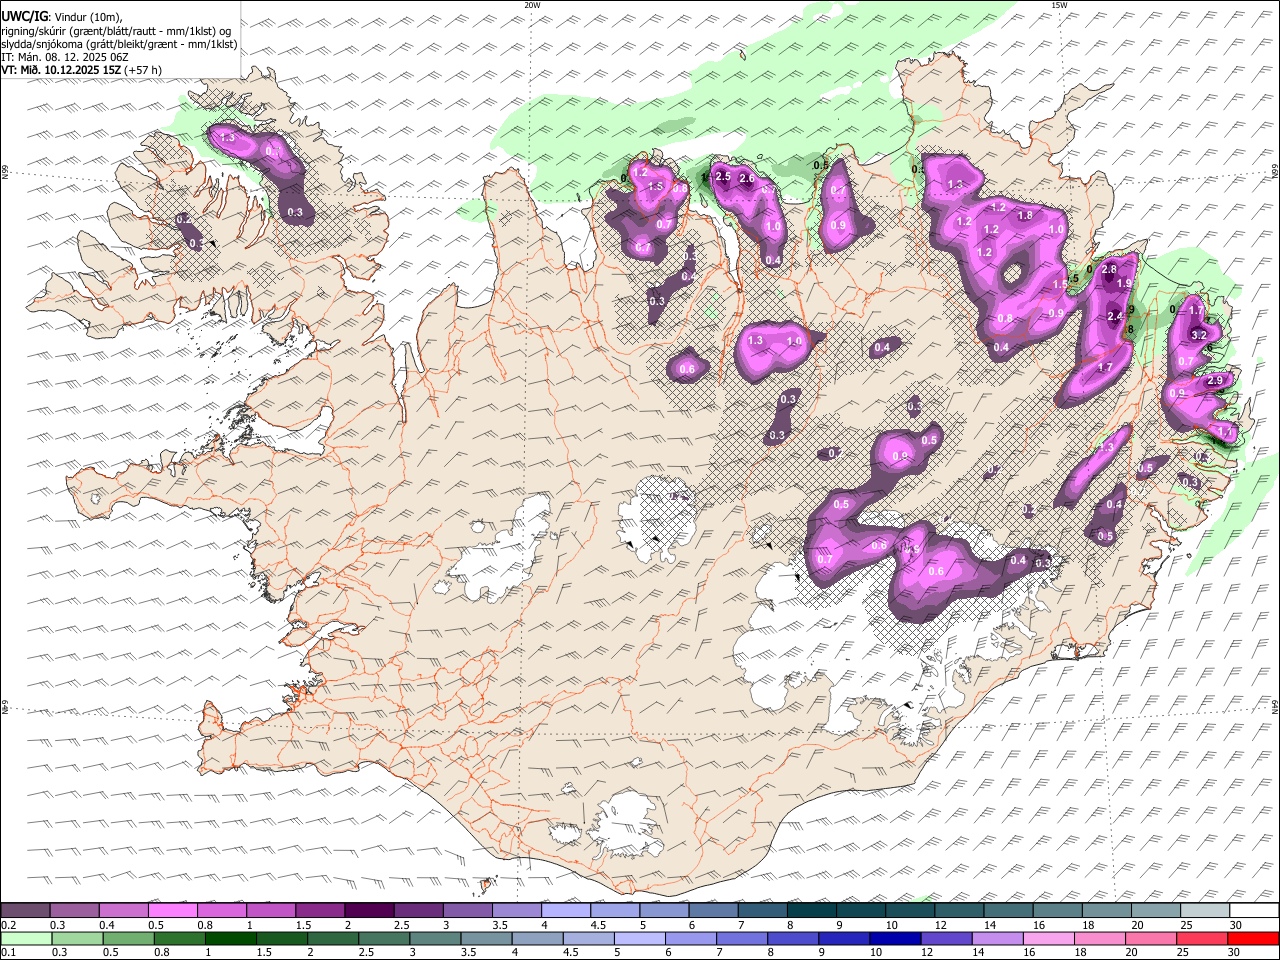Click the '2.5' value on the north coast

click(723, 176)
